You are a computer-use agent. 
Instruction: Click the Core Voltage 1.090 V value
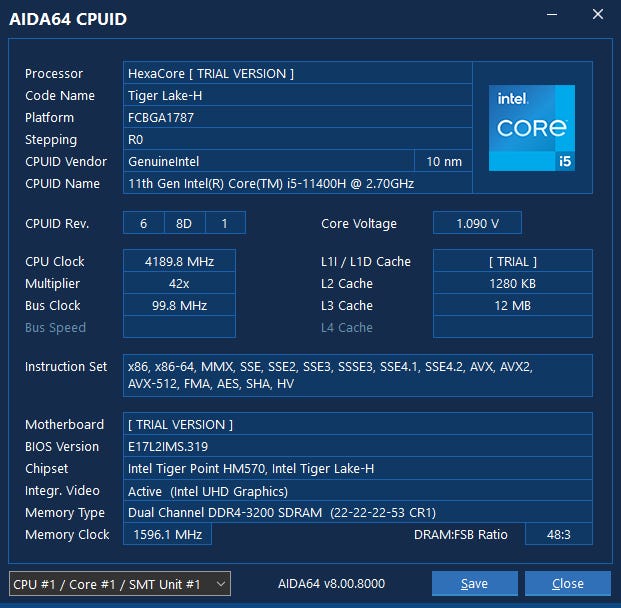pyautogui.click(x=477, y=223)
